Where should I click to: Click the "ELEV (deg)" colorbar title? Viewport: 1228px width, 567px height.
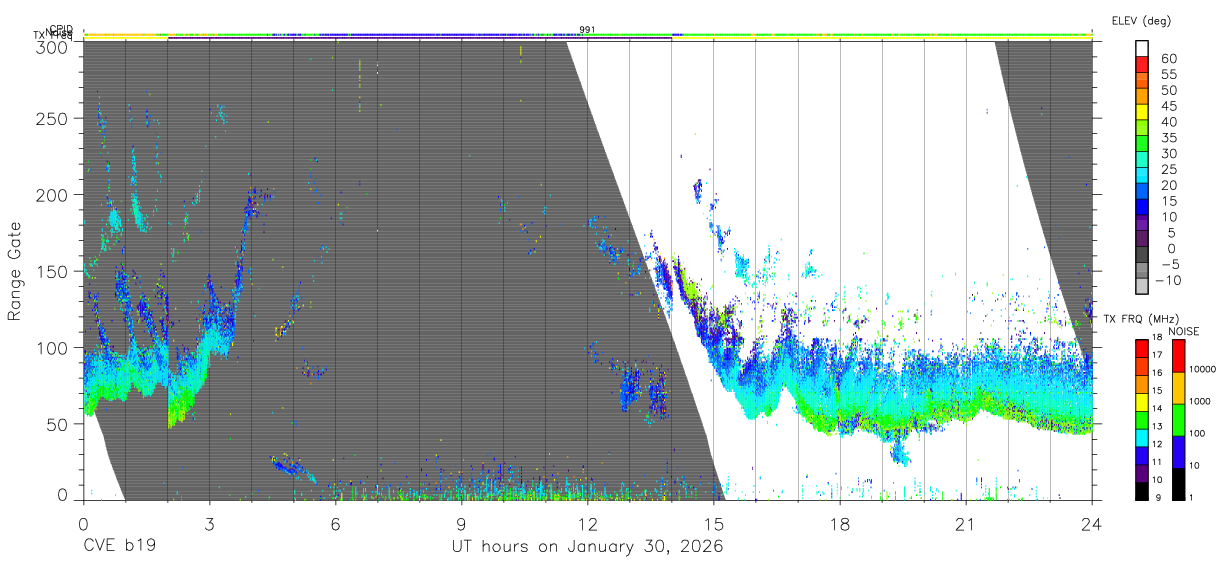point(1141,20)
